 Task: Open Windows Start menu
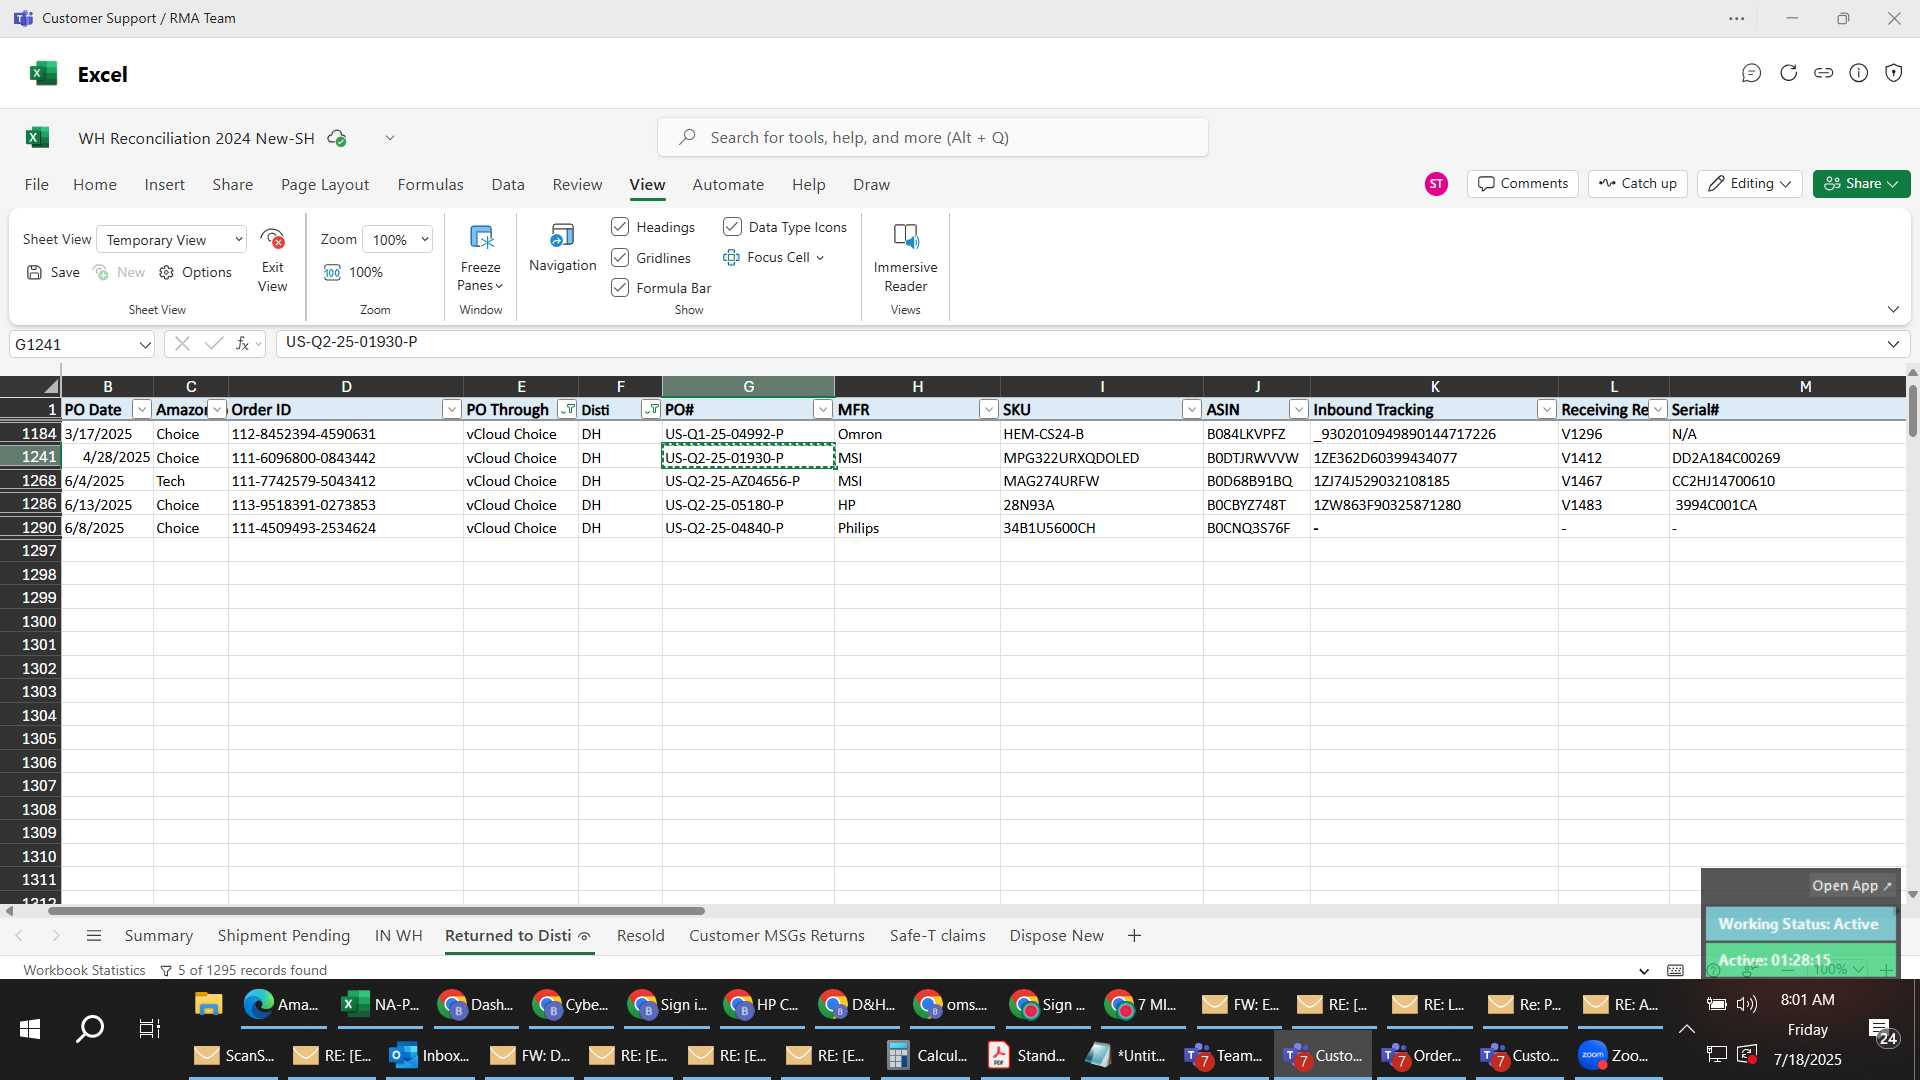[30, 1029]
